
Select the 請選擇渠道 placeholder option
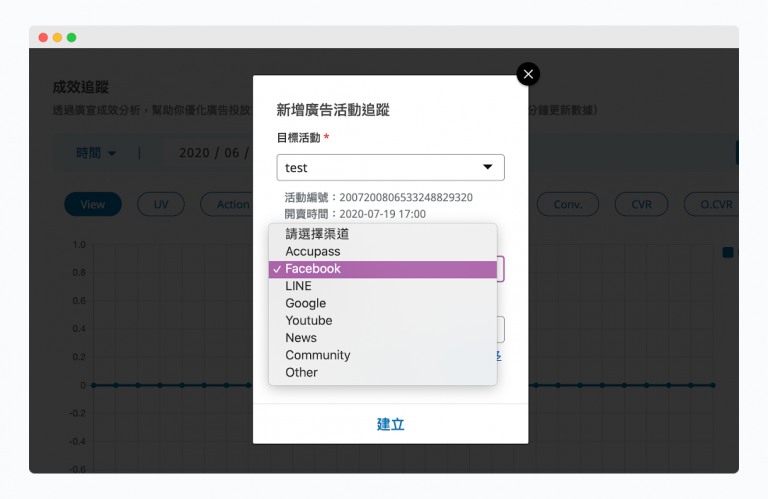[383, 234]
